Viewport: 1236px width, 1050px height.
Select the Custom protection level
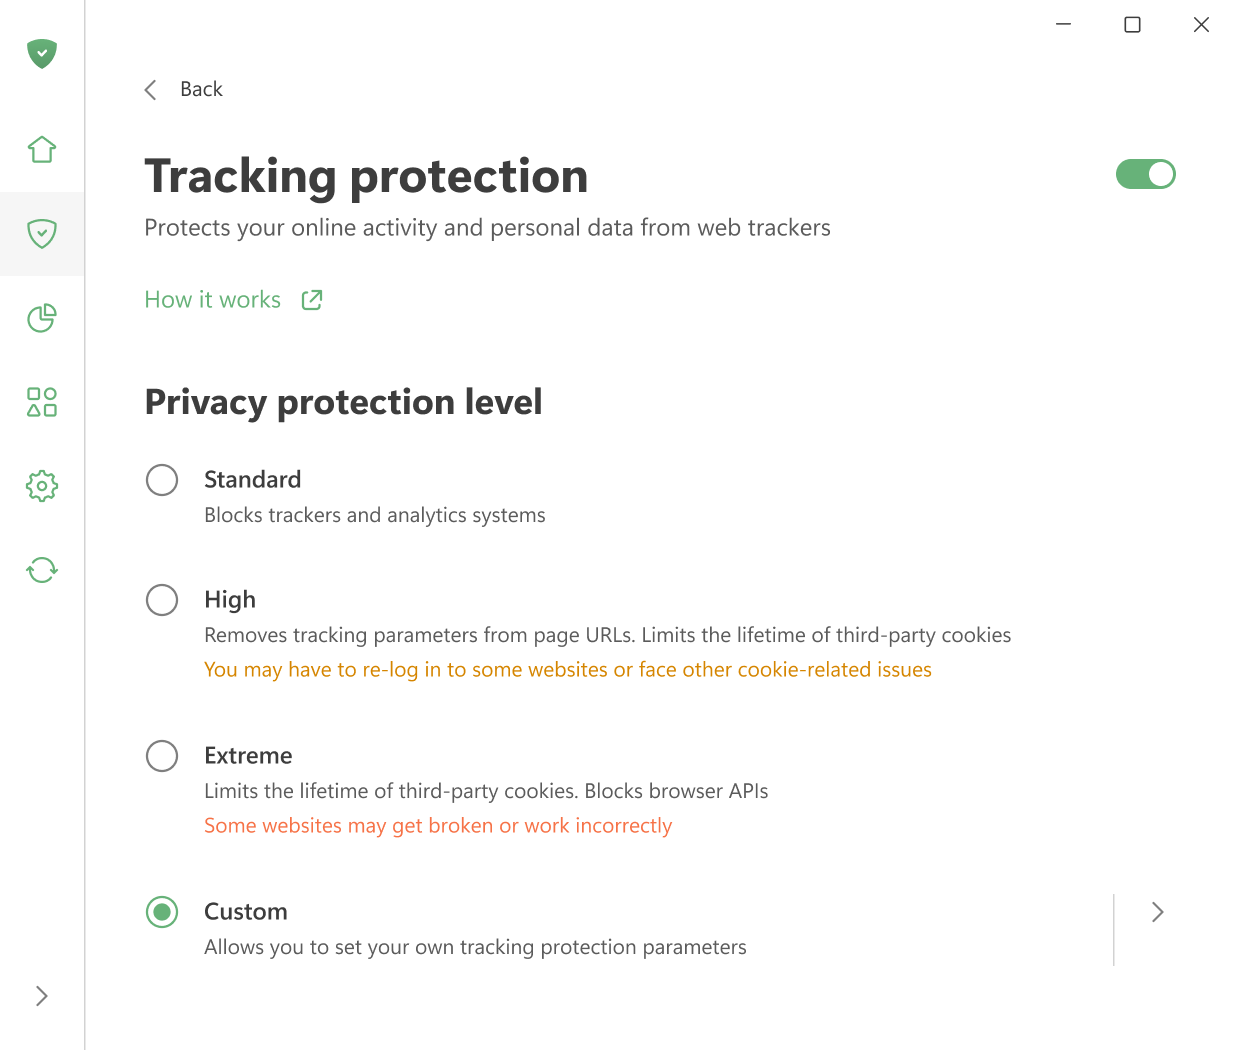point(162,912)
